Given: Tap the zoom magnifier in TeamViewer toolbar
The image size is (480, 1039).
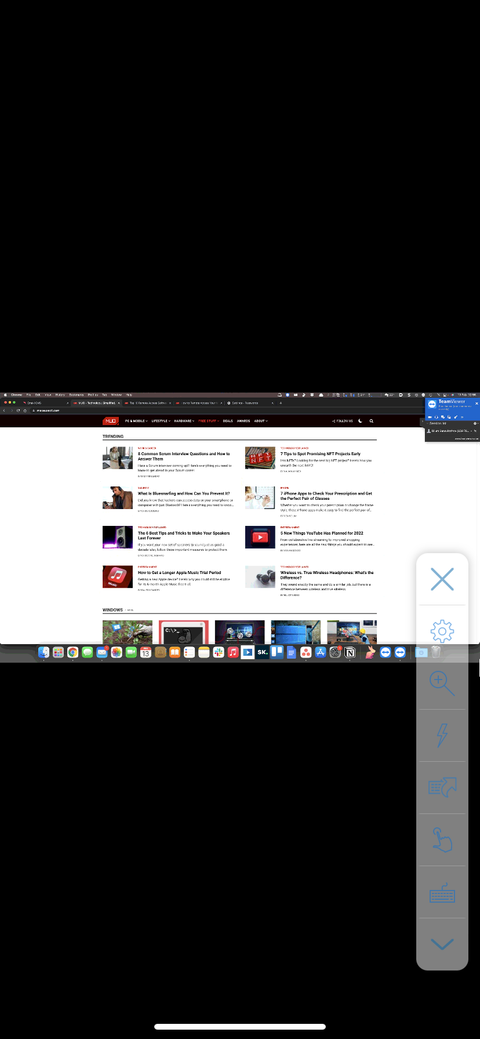Looking at the screenshot, I should tap(442, 683).
